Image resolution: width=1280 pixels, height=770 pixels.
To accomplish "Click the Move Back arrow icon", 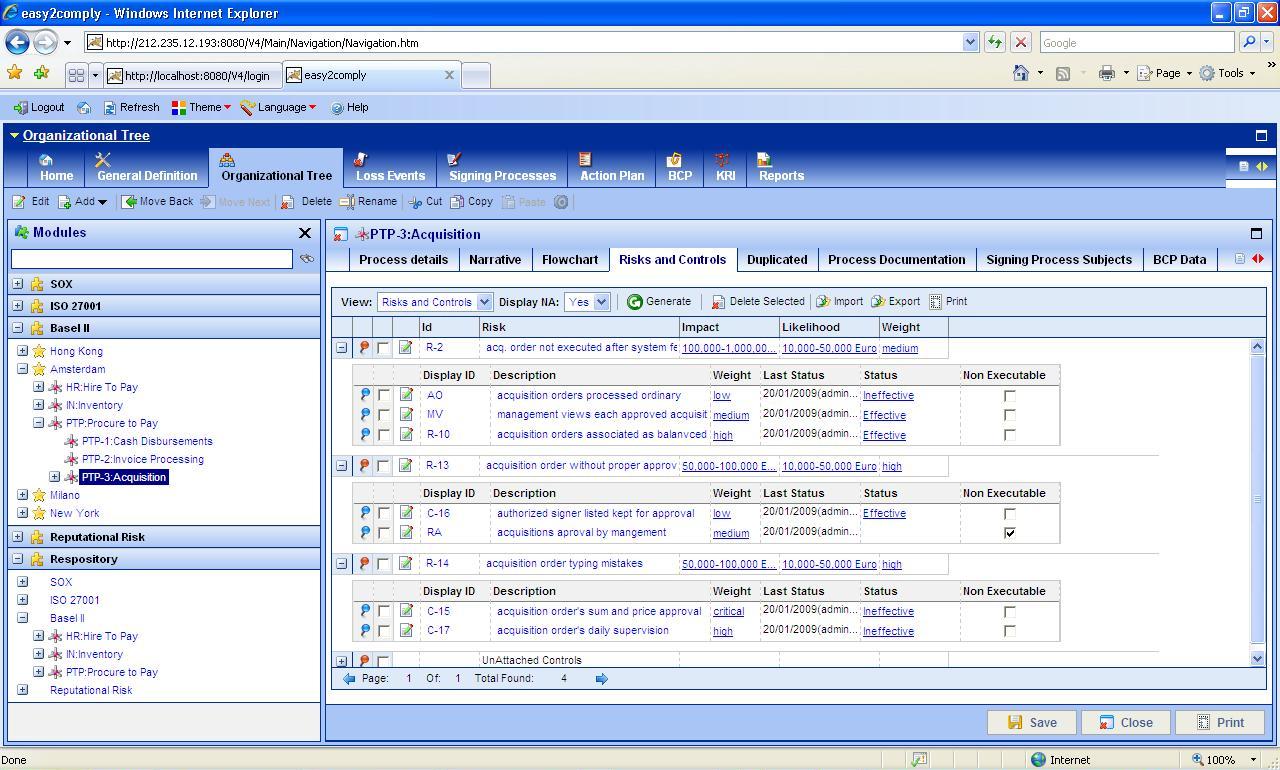I will pyautogui.click(x=130, y=202).
